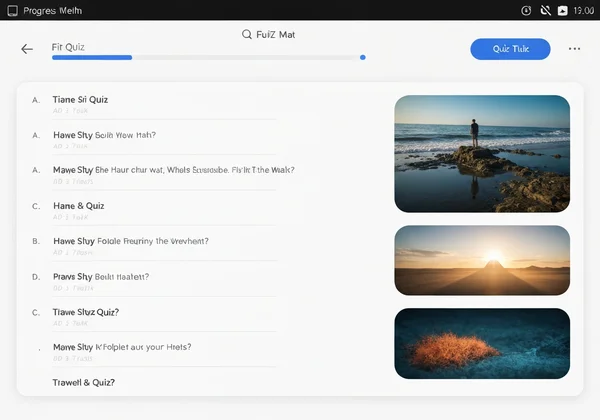
Task: Select the "Hawe Shy Scilh Wew Hah?" item
Action: 104,135
